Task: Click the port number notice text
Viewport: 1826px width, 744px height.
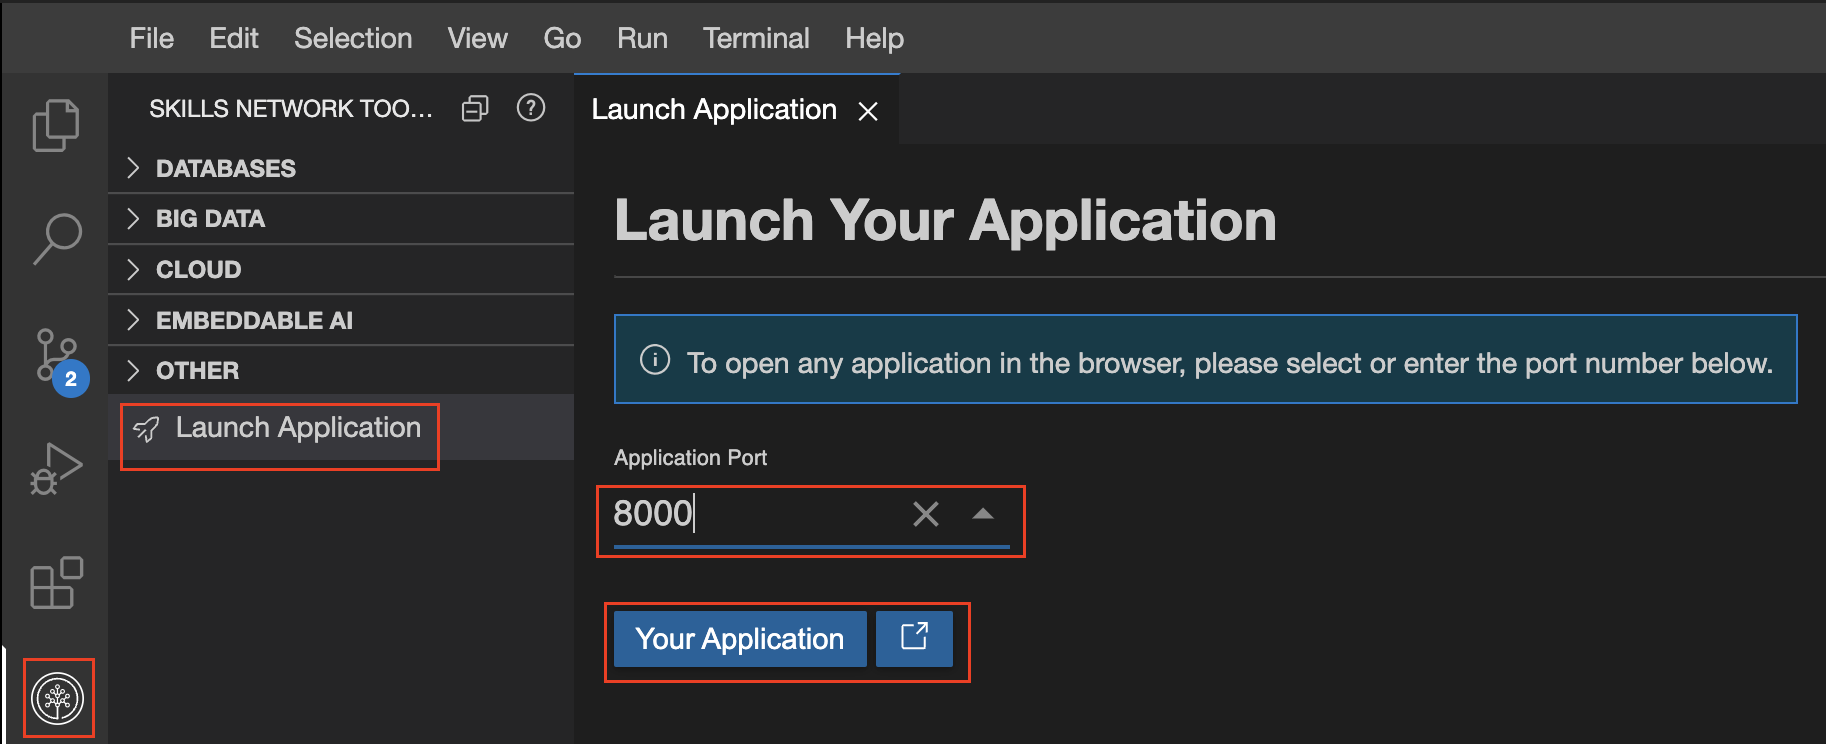Action: tap(1229, 363)
